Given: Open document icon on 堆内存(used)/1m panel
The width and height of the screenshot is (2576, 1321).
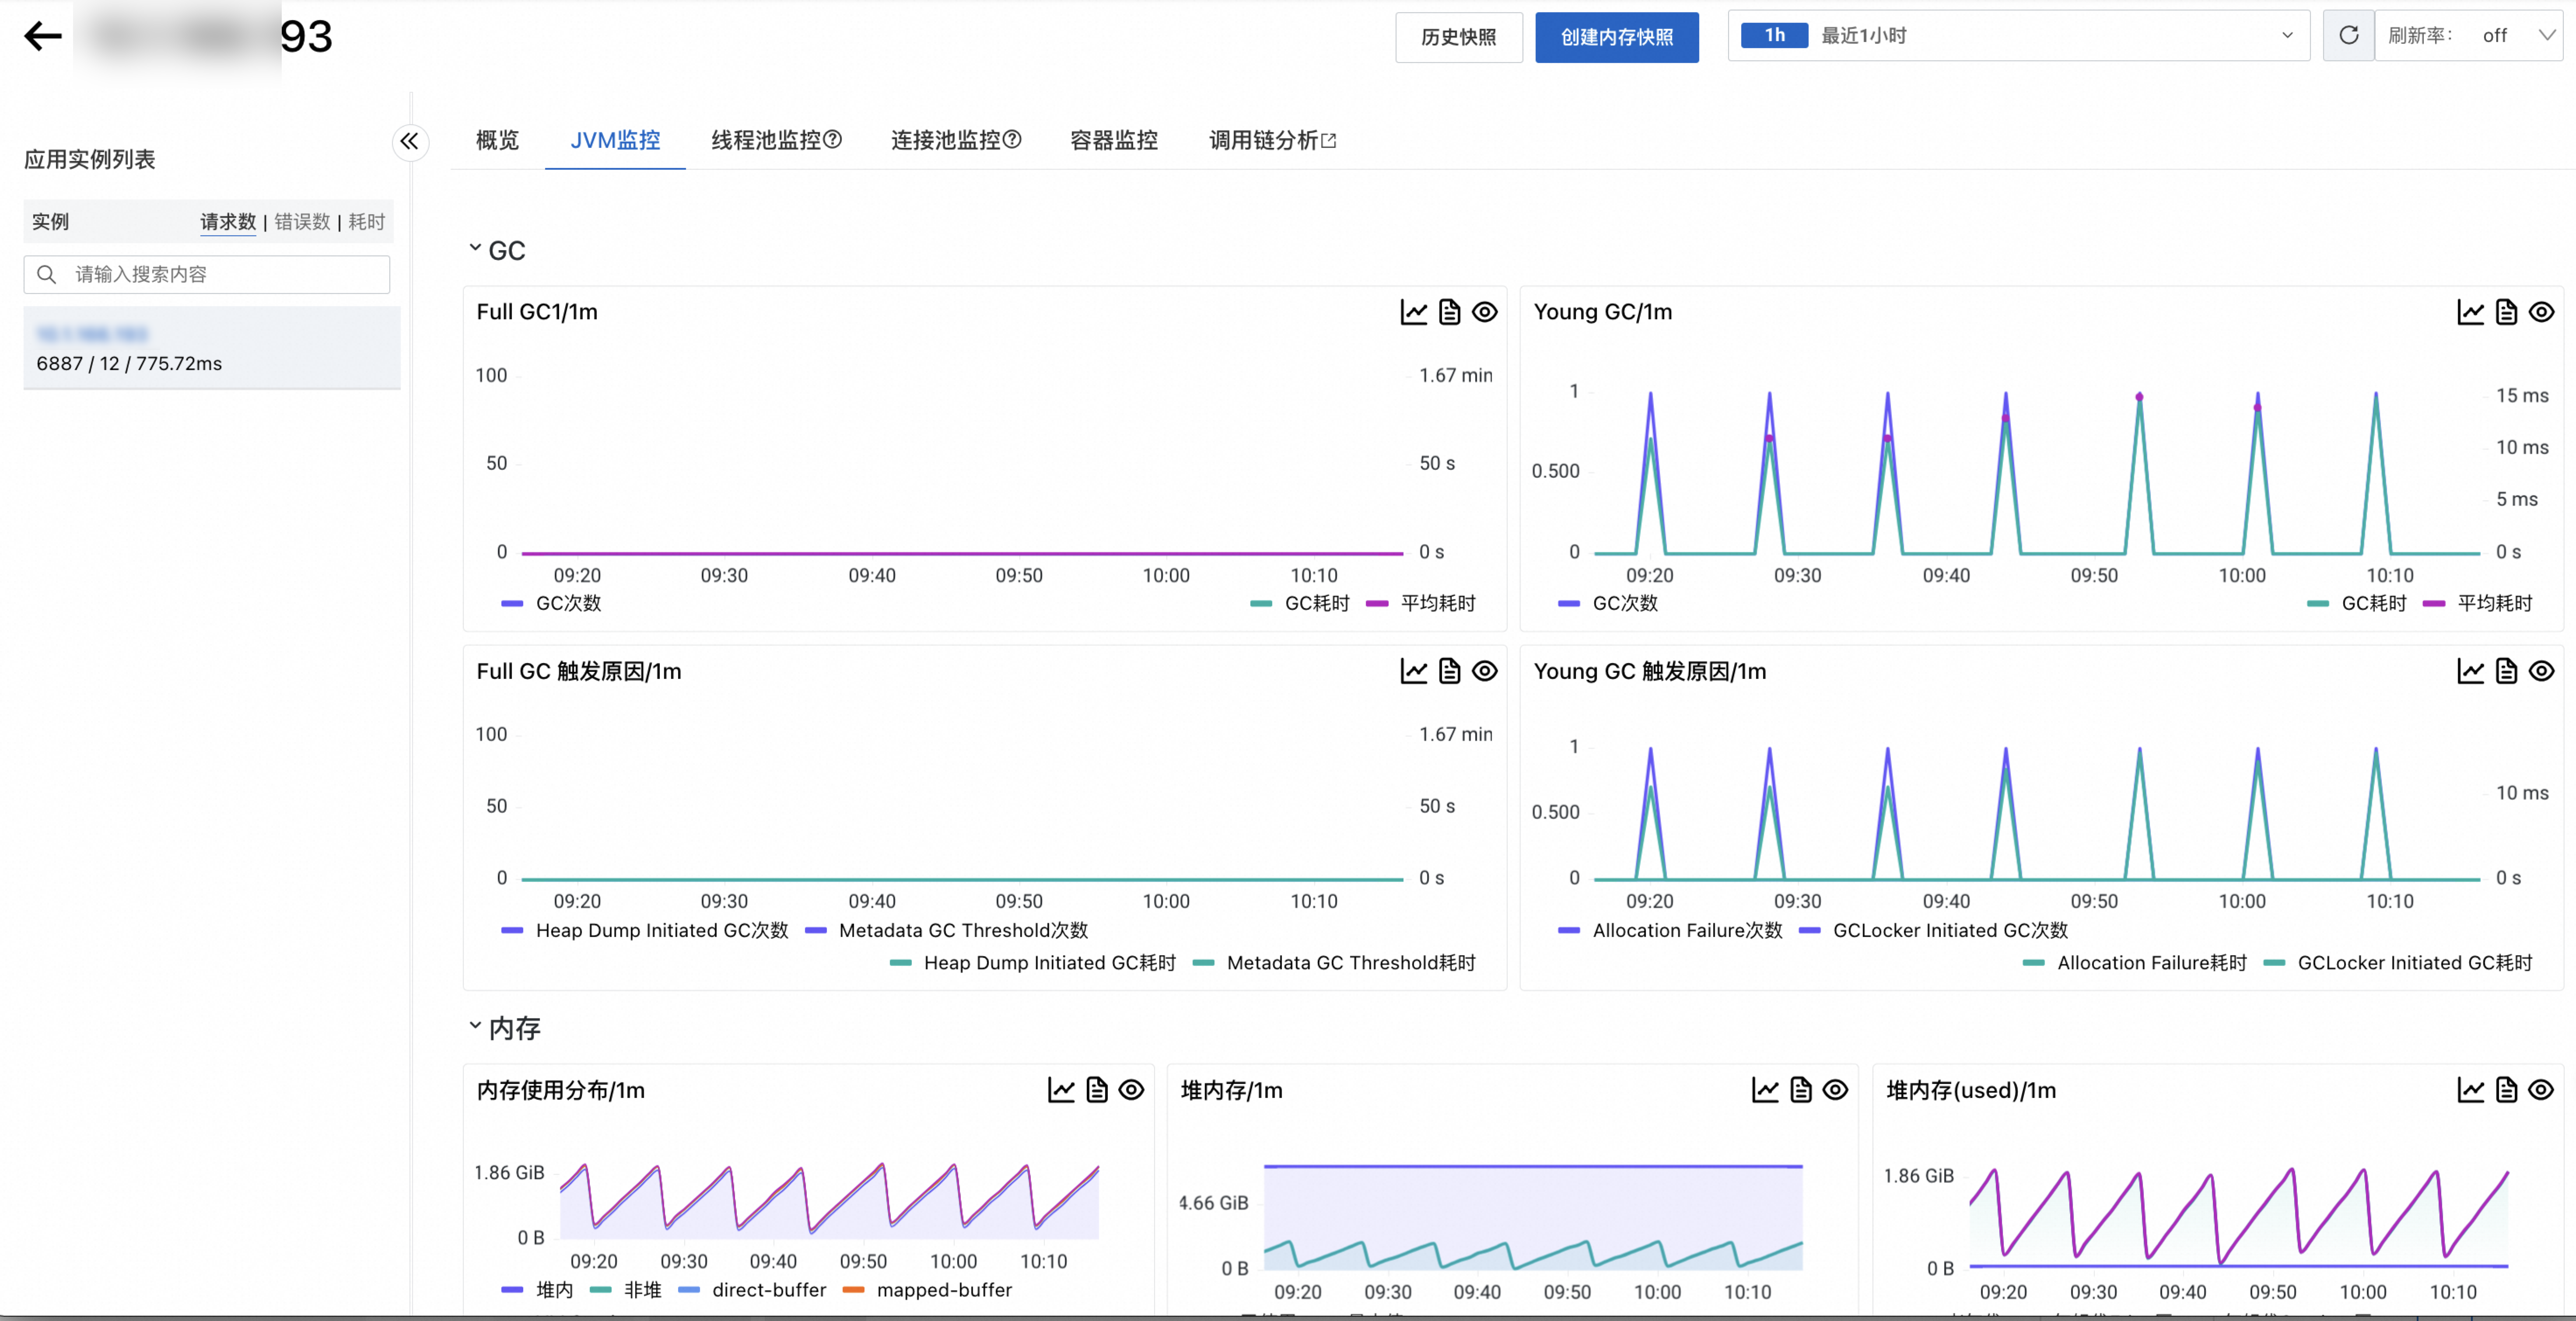Looking at the screenshot, I should click(2506, 1090).
